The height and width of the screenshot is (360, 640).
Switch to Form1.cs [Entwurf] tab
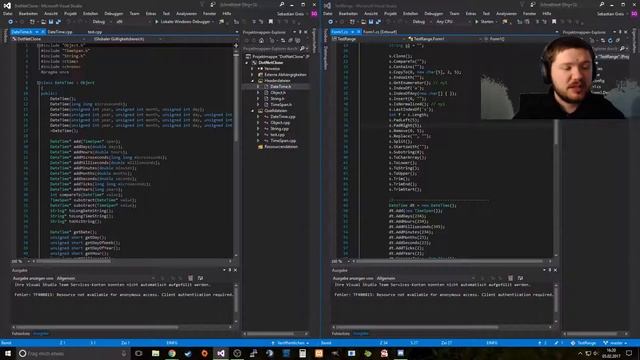[380, 32]
